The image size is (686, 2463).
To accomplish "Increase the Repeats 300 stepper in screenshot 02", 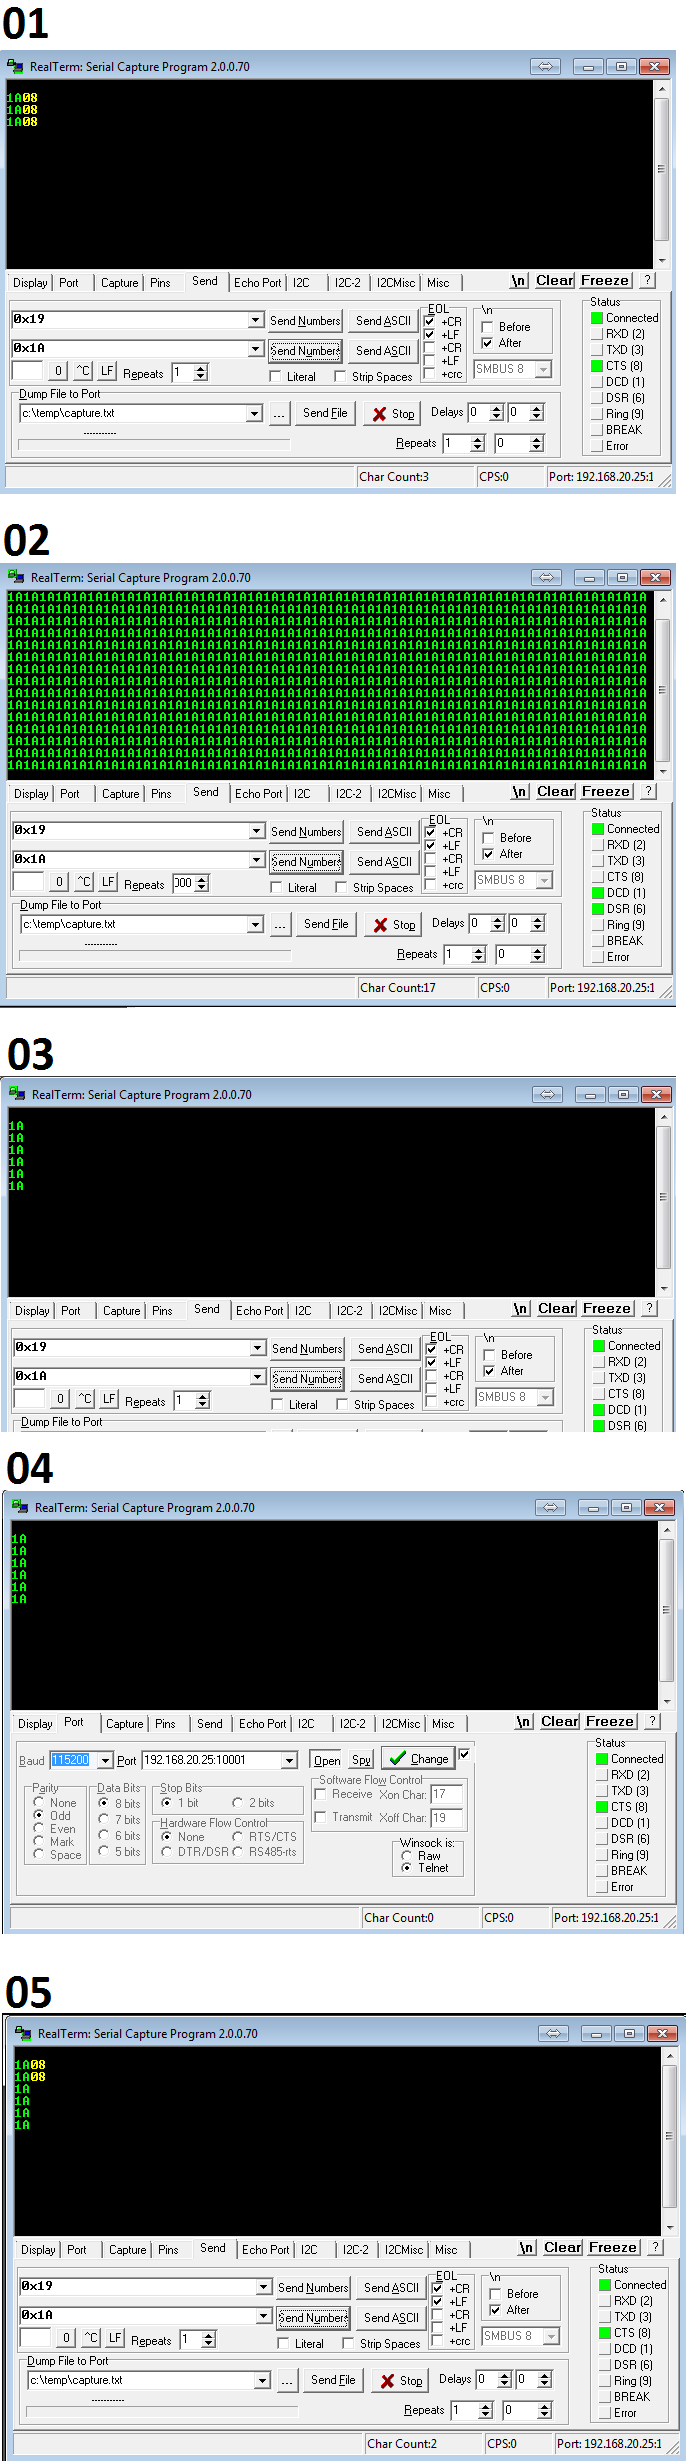I will tap(203, 879).
